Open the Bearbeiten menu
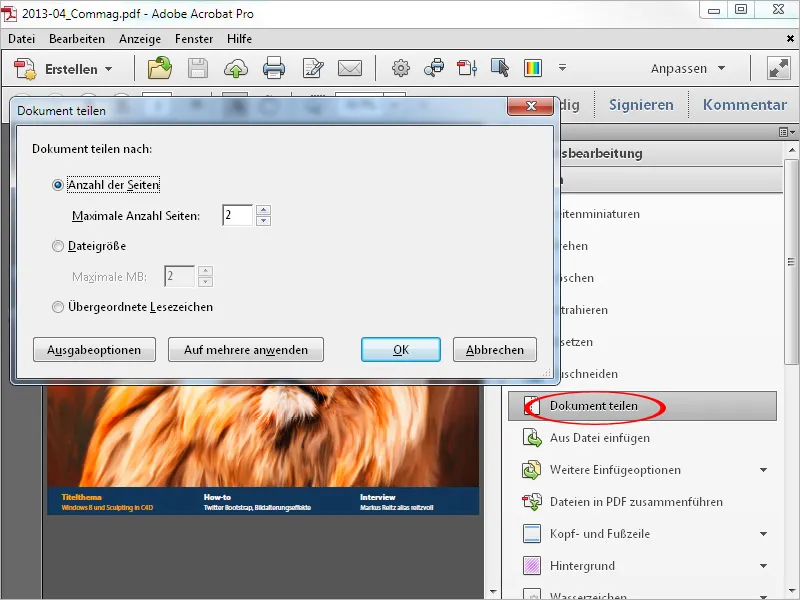800x600 pixels. (x=77, y=39)
